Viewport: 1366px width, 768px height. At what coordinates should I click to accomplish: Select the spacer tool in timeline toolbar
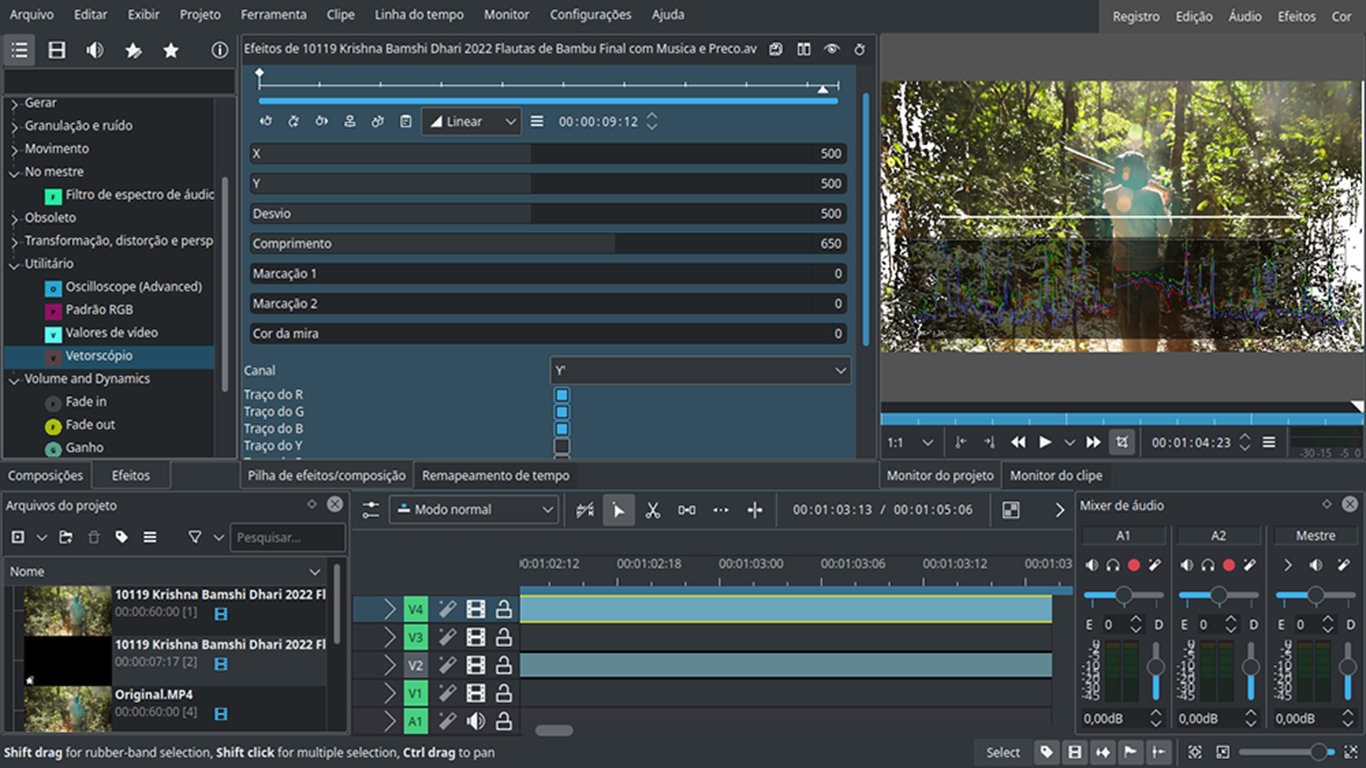tap(686, 510)
